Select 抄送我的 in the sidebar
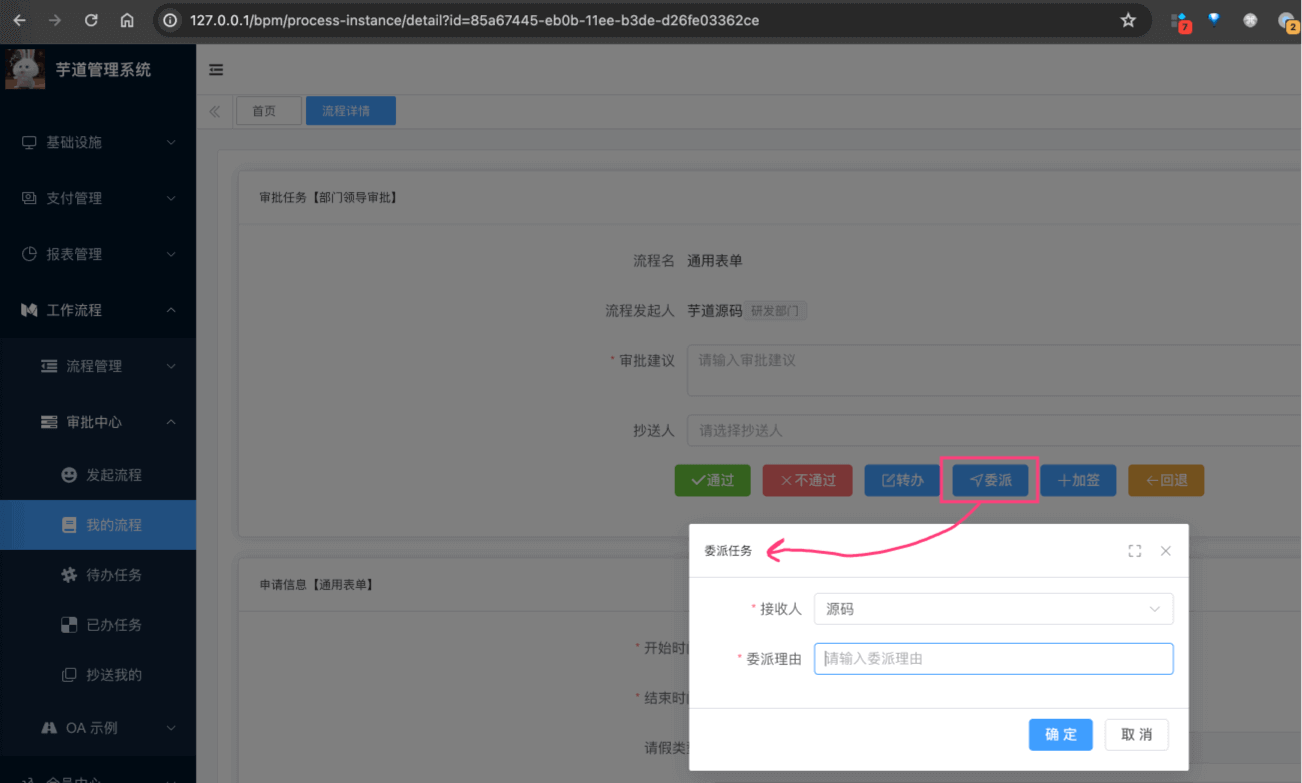This screenshot has height=783, width=1302. pyautogui.click(x=113, y=675)
